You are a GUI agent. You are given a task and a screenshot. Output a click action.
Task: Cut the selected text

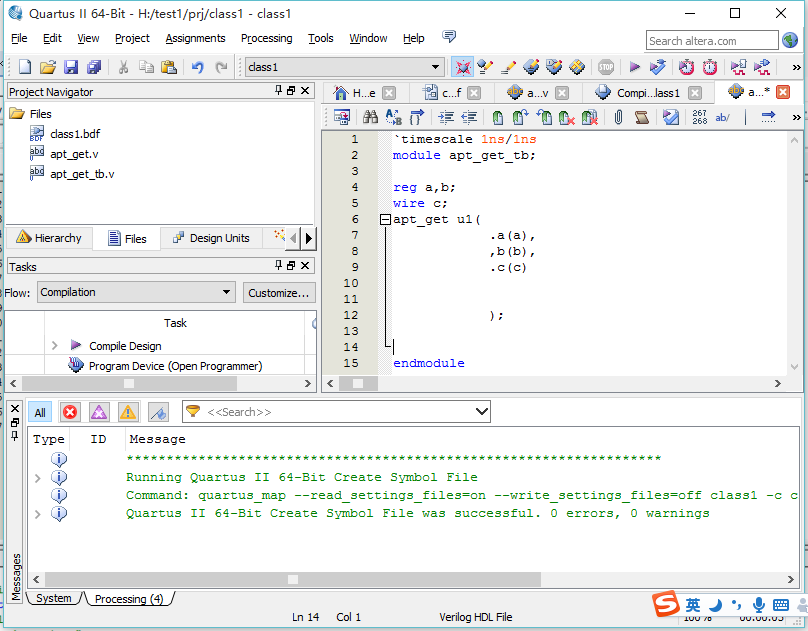tap(123, 67)
